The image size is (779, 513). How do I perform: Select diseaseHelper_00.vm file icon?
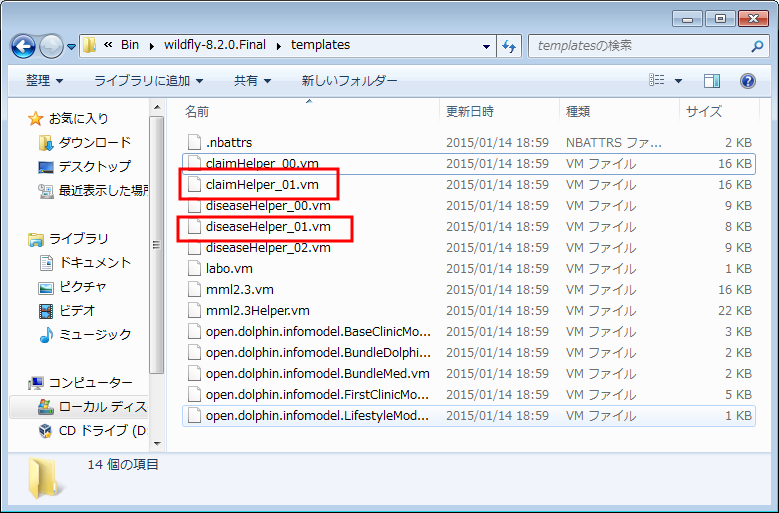pyautogui.click(x=194, y=206)
